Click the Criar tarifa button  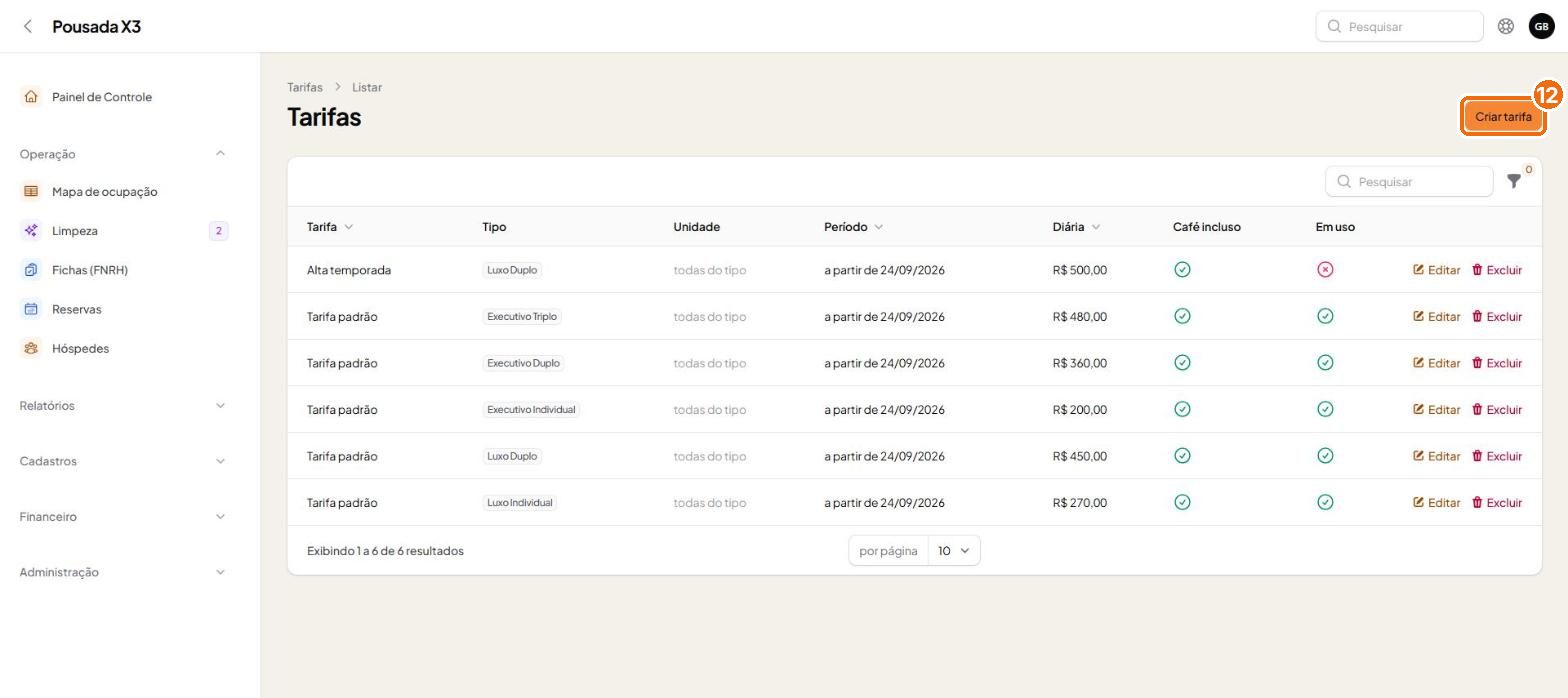(x=1503, y=117)
